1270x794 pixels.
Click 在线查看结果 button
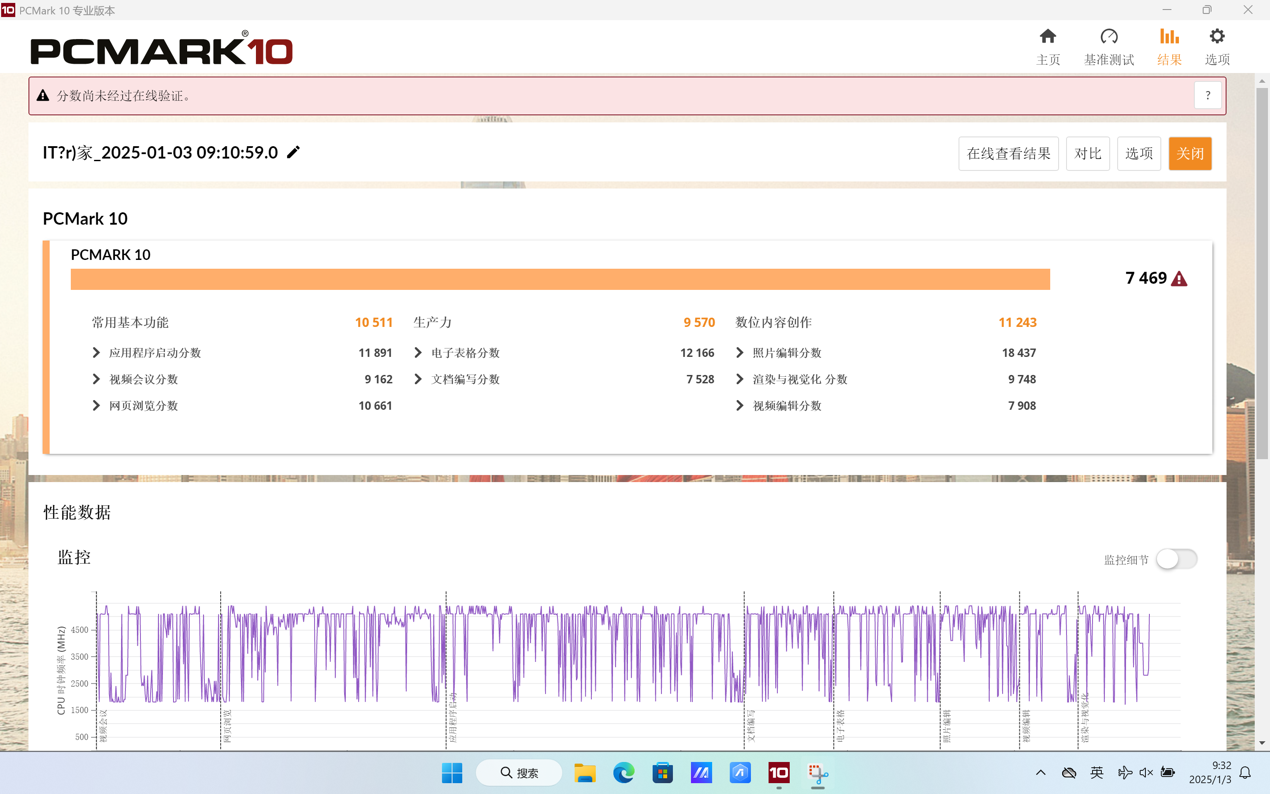pos(1008,154)
